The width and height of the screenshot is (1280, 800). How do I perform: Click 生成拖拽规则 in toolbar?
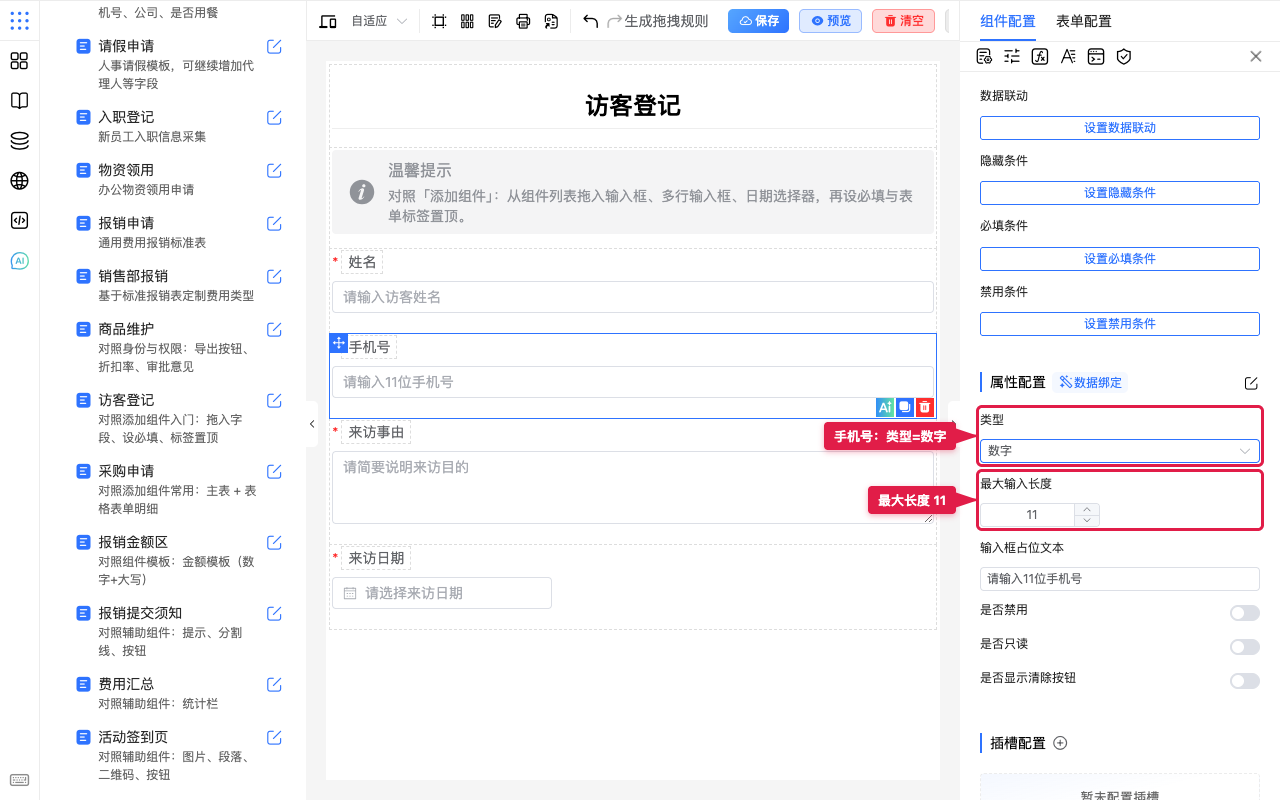click(666, 21)
